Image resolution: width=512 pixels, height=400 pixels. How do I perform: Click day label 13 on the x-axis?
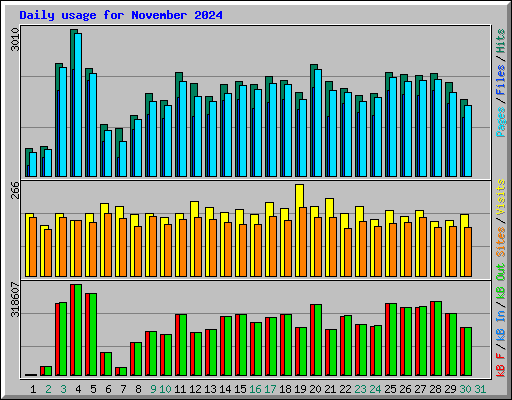pyautogui.click(x=210, y=389)
